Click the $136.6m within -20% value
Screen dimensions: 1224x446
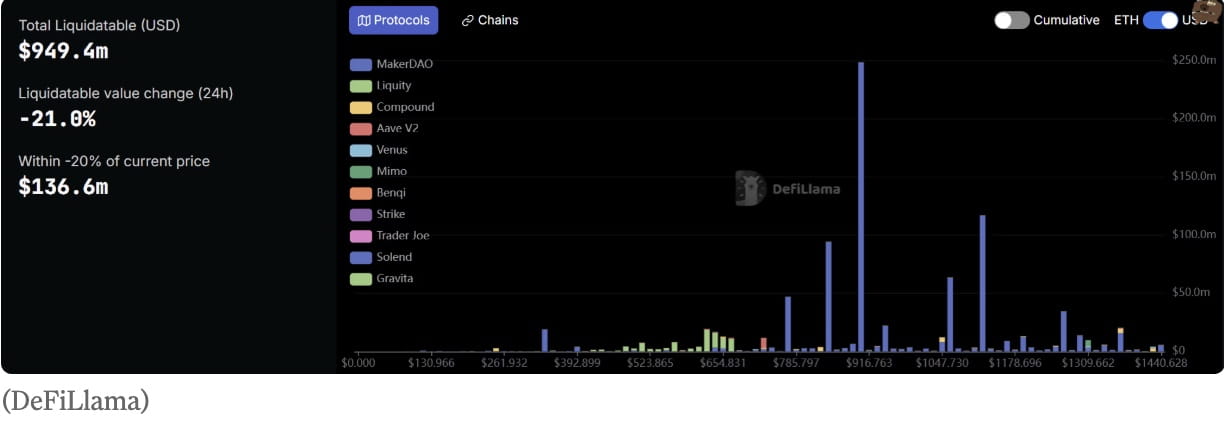[63, 187]
